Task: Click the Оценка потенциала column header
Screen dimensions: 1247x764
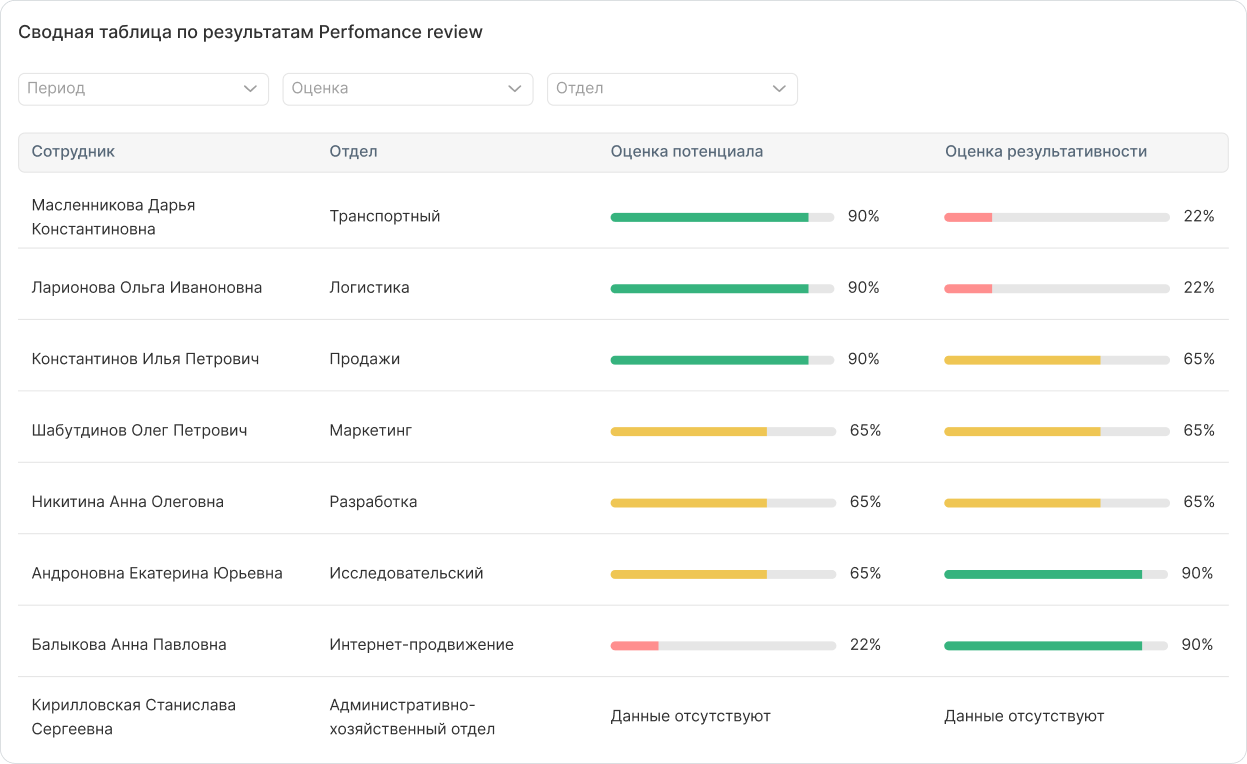Action: (687, 152)
